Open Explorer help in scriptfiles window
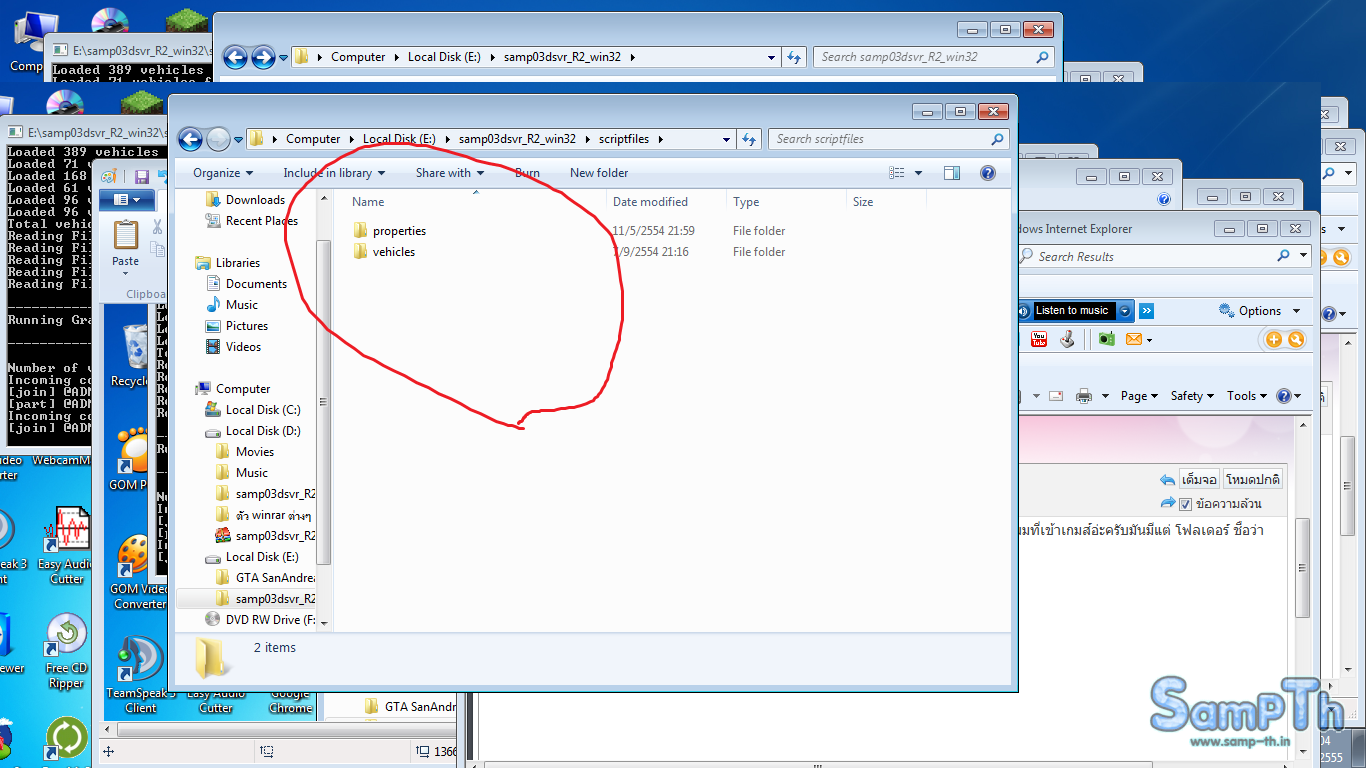The height and width of the screenshot is (768, 1366). point(988,173)
